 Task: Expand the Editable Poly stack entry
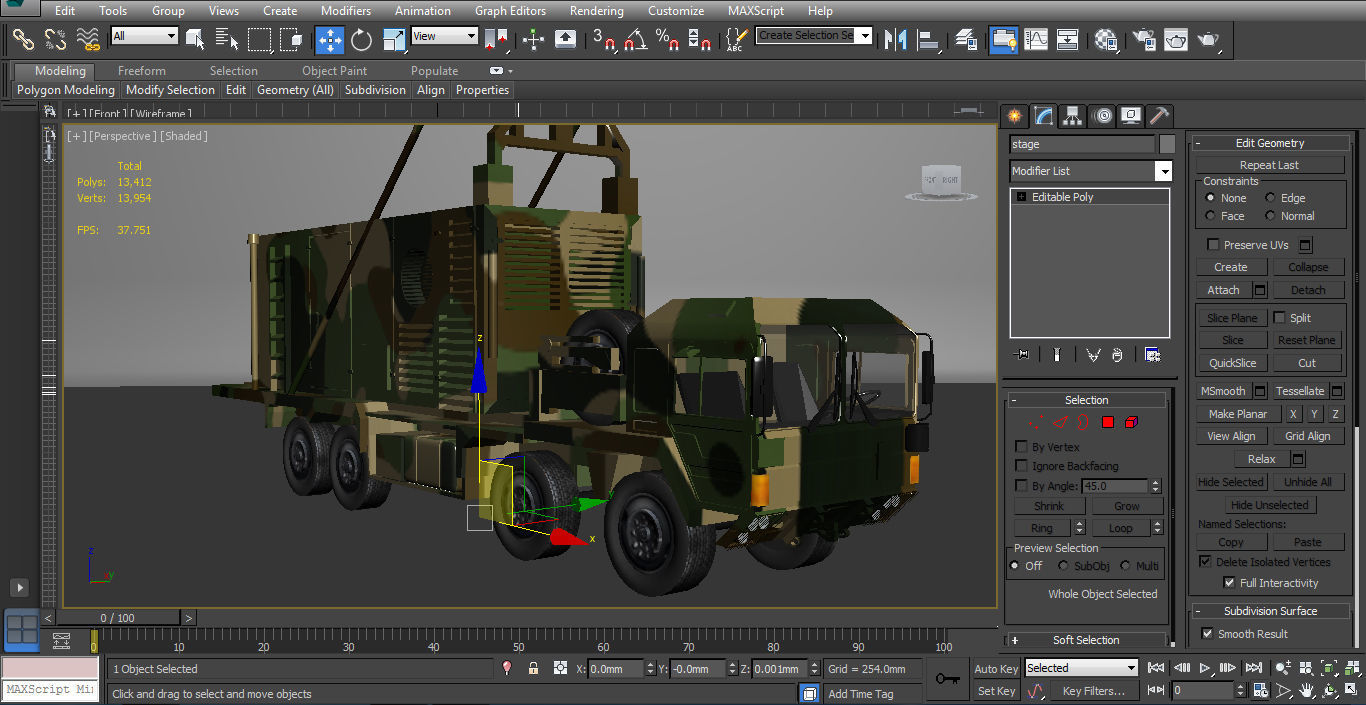(1021, 197)
